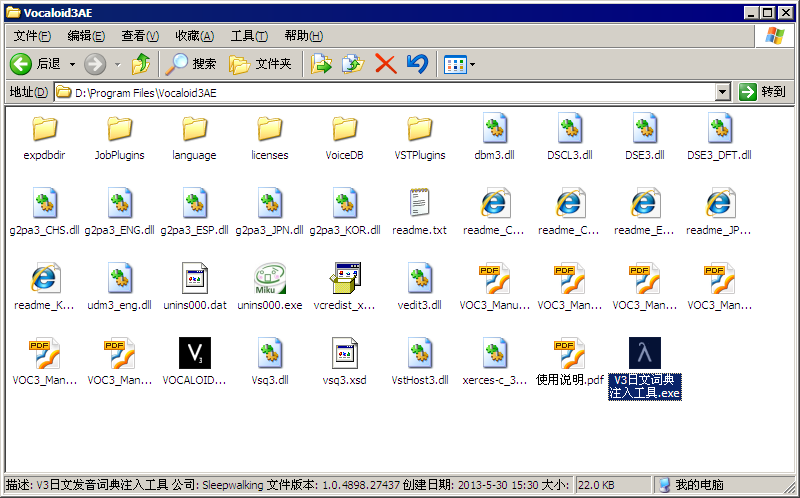Select the g2pa3_ENG.dll file

pos(119,212)
